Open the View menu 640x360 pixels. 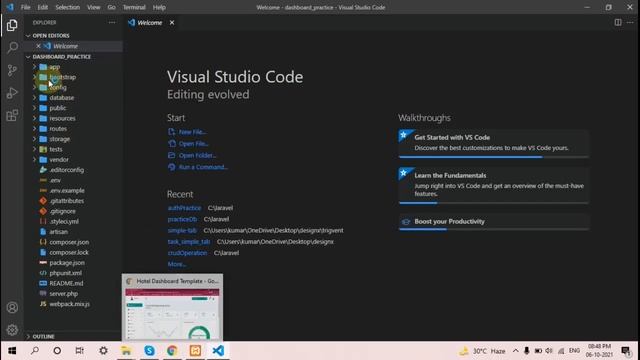[93, 7]
